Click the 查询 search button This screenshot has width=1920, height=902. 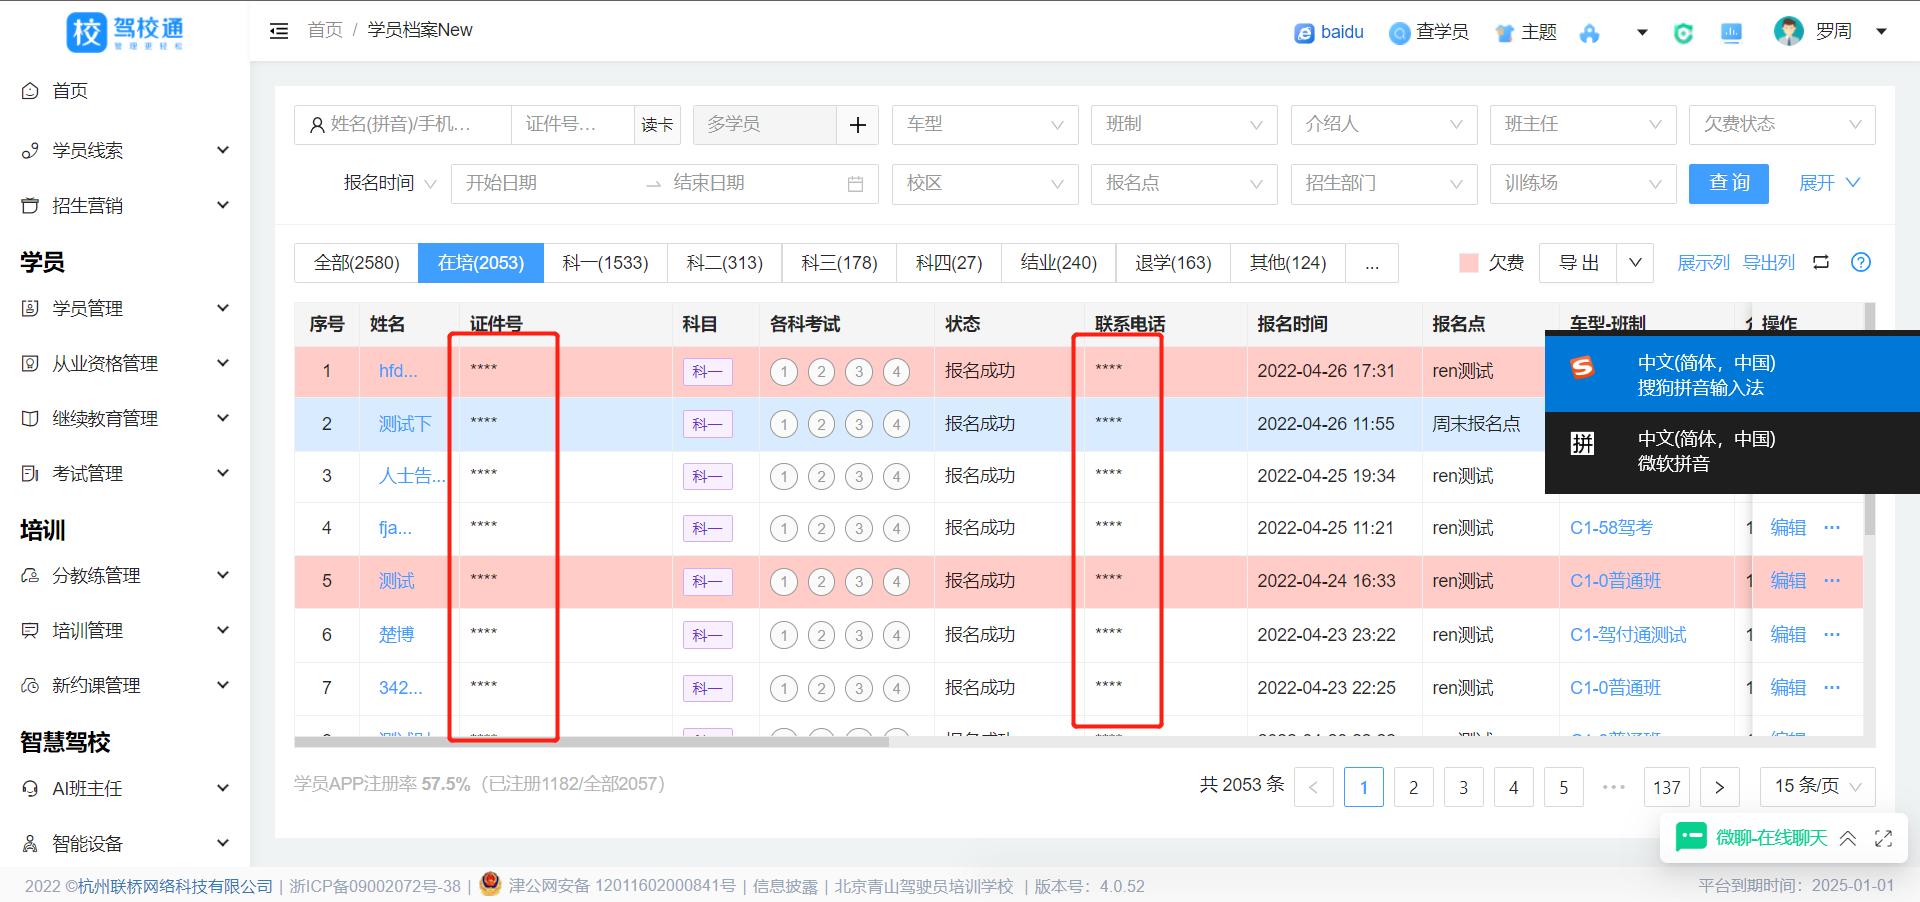[1729, 184]
